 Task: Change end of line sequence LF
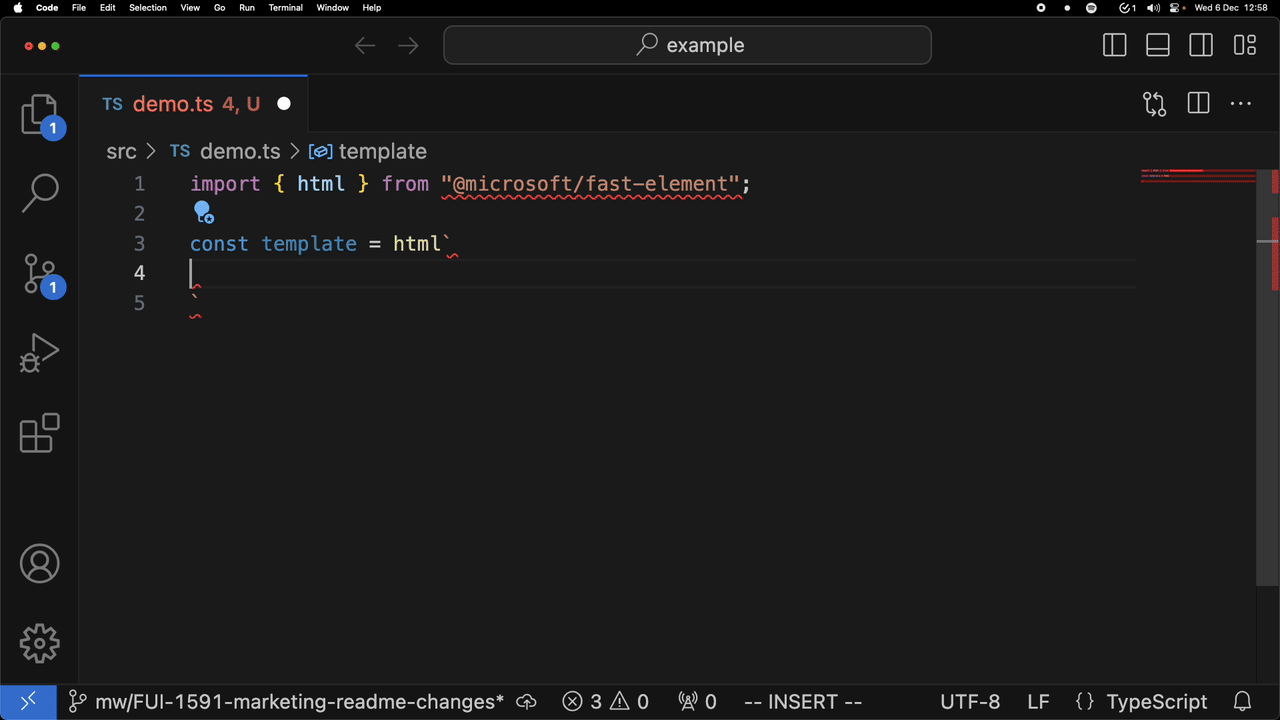click(x=1038, y=702)
